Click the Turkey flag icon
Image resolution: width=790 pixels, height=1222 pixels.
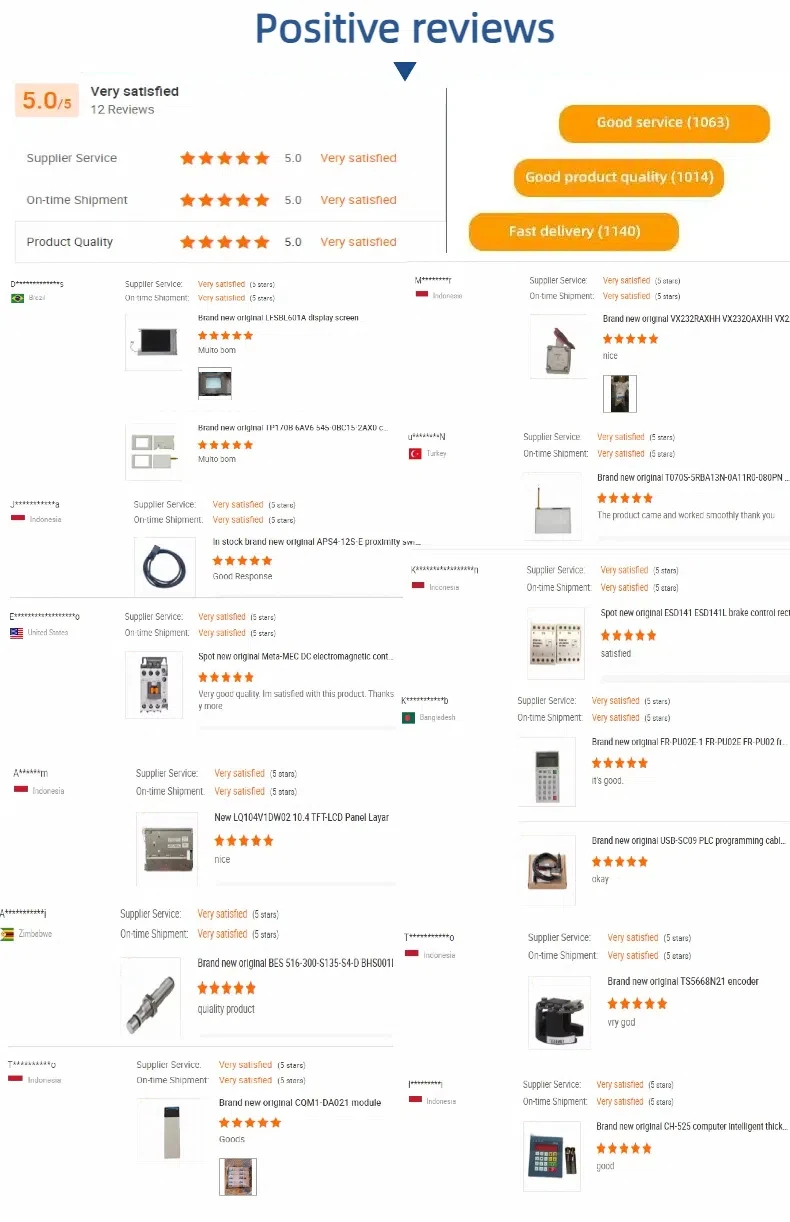(x=415, y=454)
